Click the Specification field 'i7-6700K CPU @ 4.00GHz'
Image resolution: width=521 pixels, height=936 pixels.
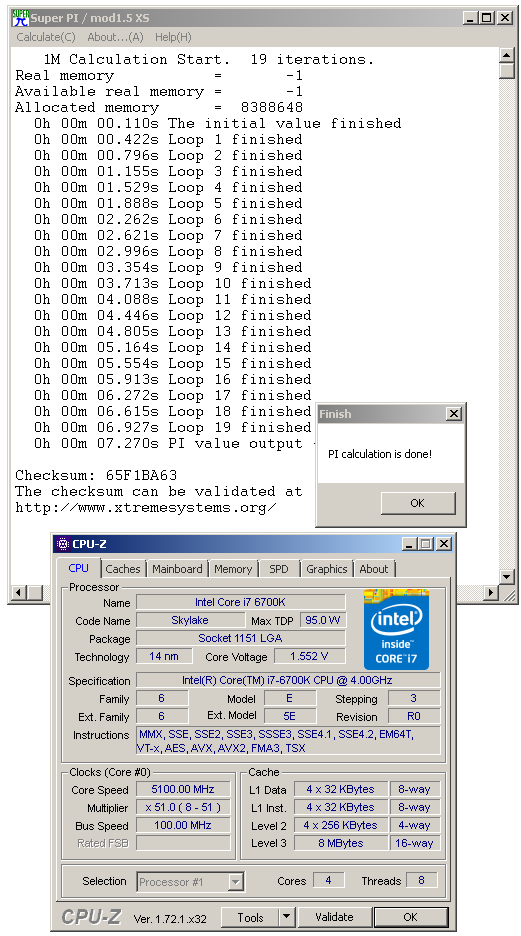[288, 680]
